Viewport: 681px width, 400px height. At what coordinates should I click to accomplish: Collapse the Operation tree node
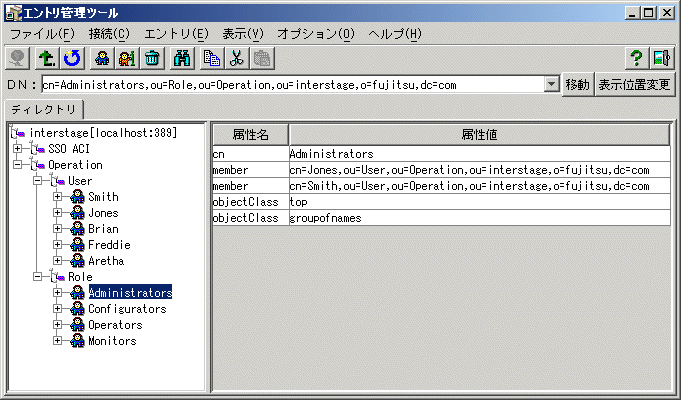(18, 165)
